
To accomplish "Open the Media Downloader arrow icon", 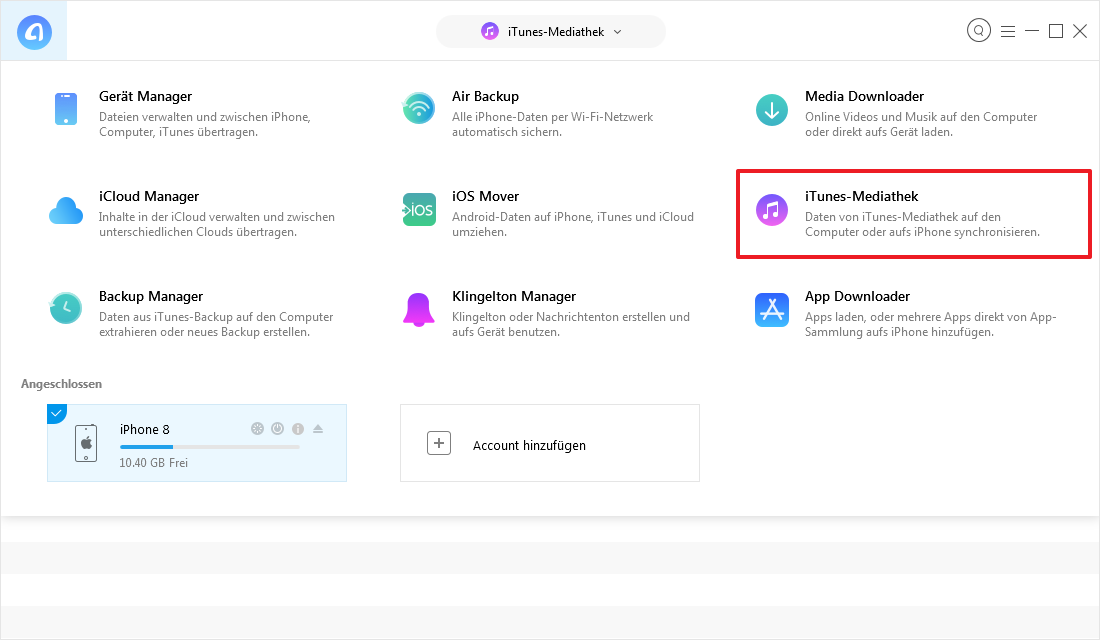I will tap(772, 110).
